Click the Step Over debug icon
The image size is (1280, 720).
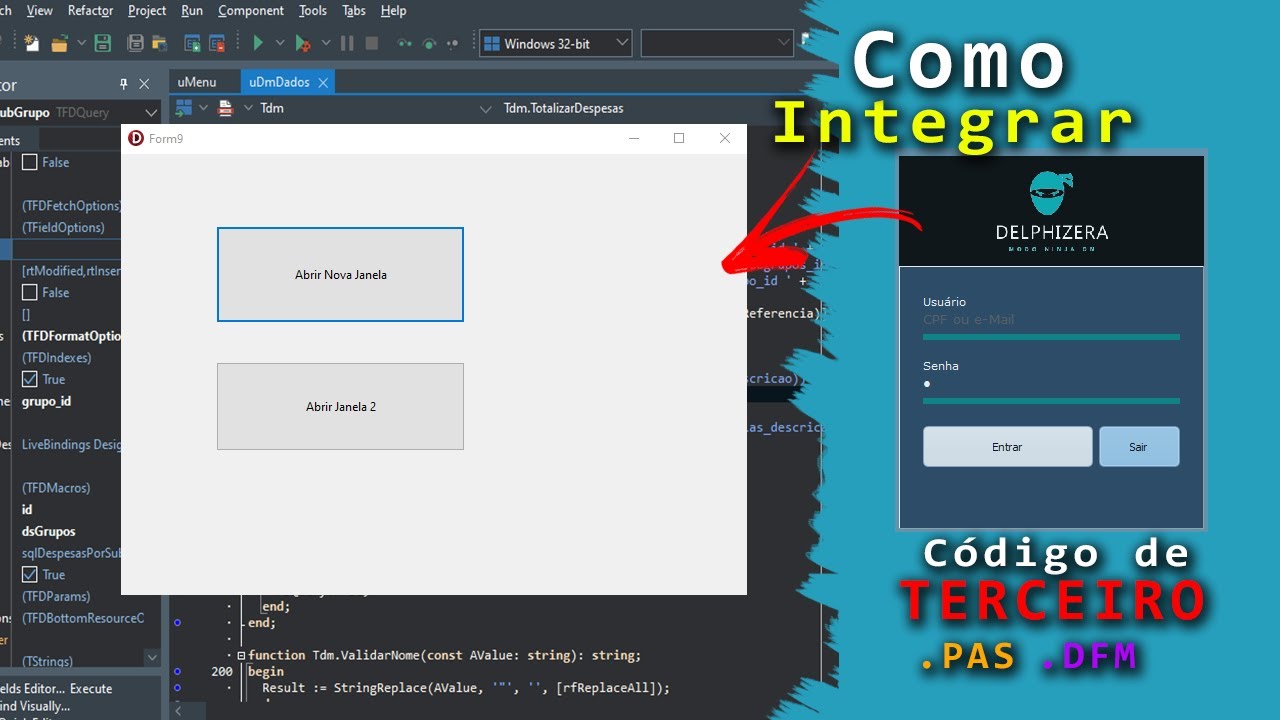click(429, 43)
